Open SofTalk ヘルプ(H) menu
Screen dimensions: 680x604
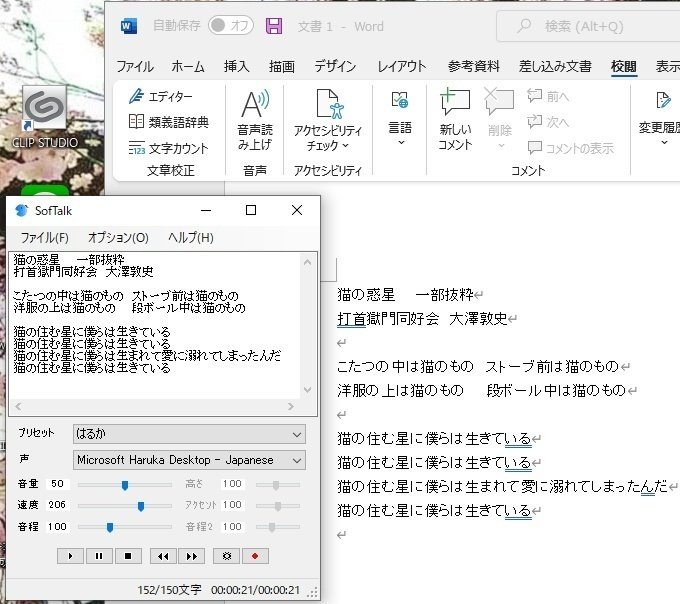coord(191,238)
